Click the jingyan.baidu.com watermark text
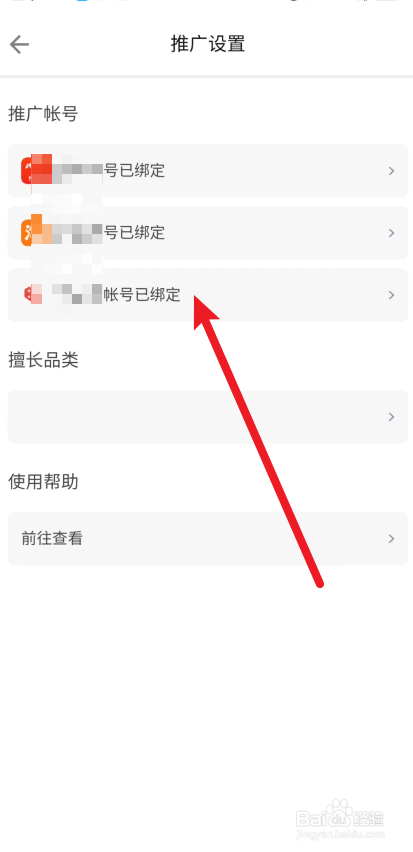The width and height of the screenshot is (413, 852). pos(340,834)
